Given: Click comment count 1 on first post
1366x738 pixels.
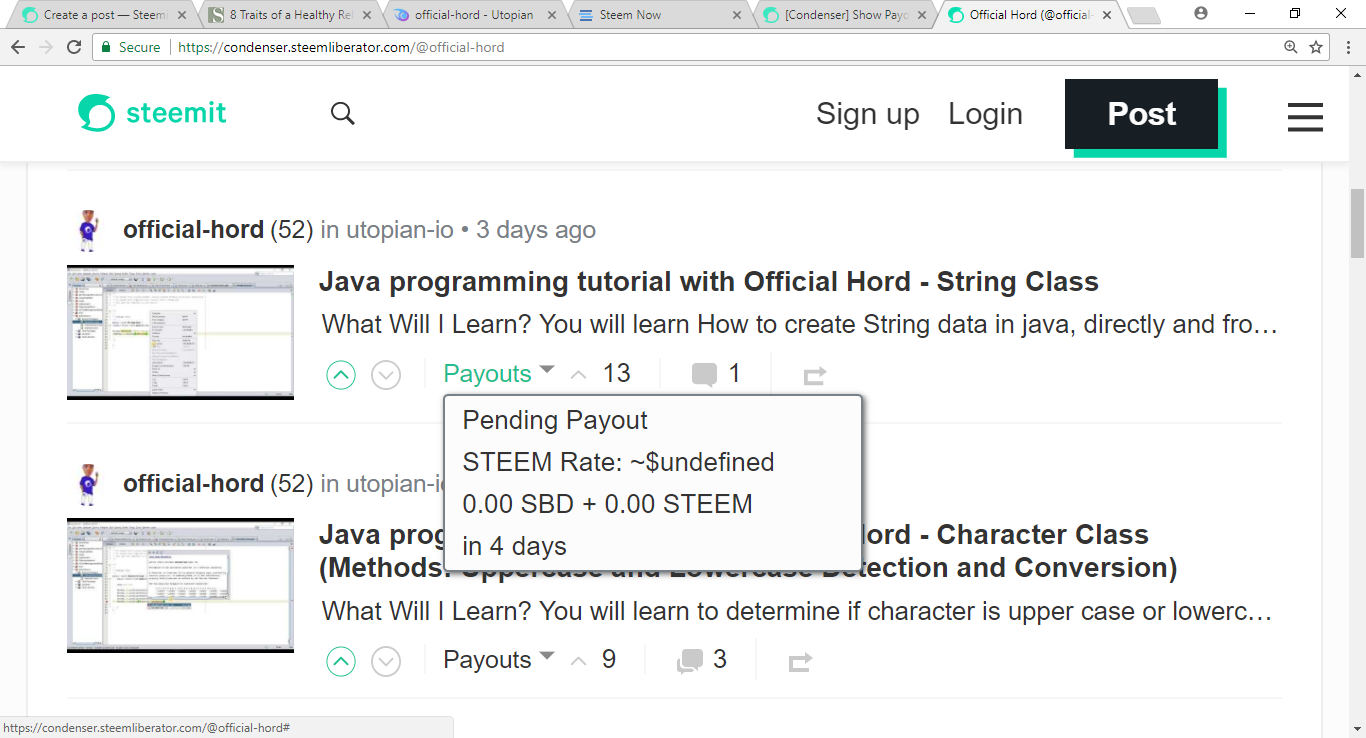Looking at the screenshot, I should (x=734, y=374).
